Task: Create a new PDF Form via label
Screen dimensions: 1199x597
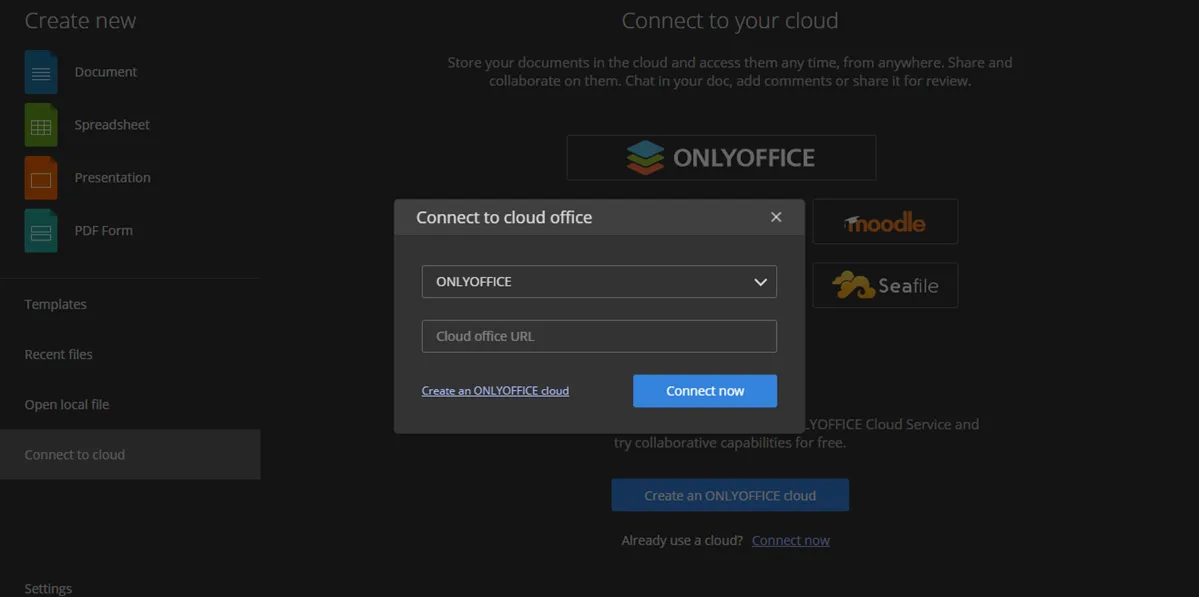Action: 103,230
